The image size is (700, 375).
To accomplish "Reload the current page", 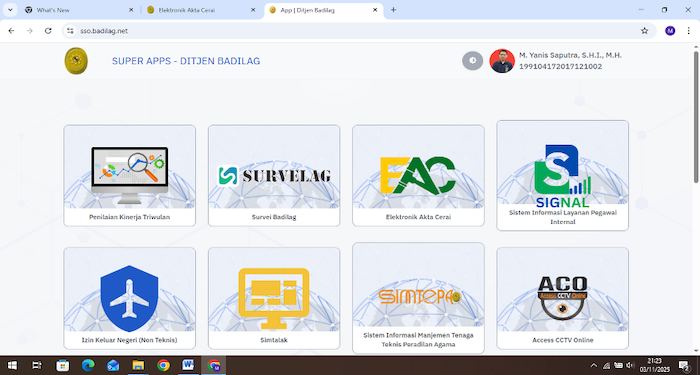I will (48, 31).
